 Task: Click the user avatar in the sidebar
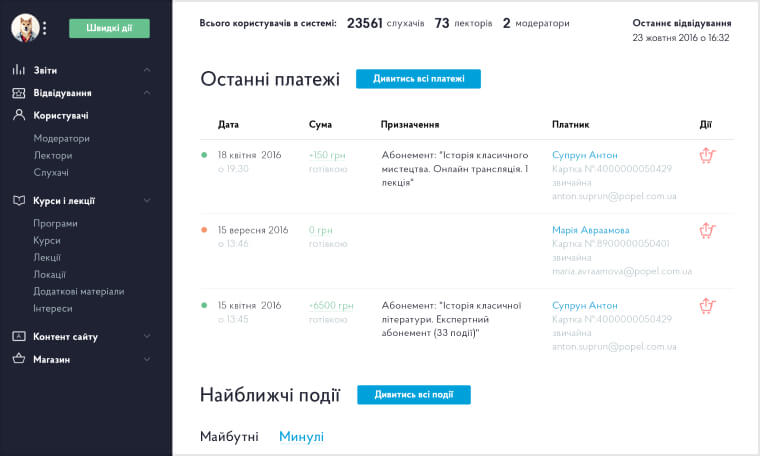(23, 29)
